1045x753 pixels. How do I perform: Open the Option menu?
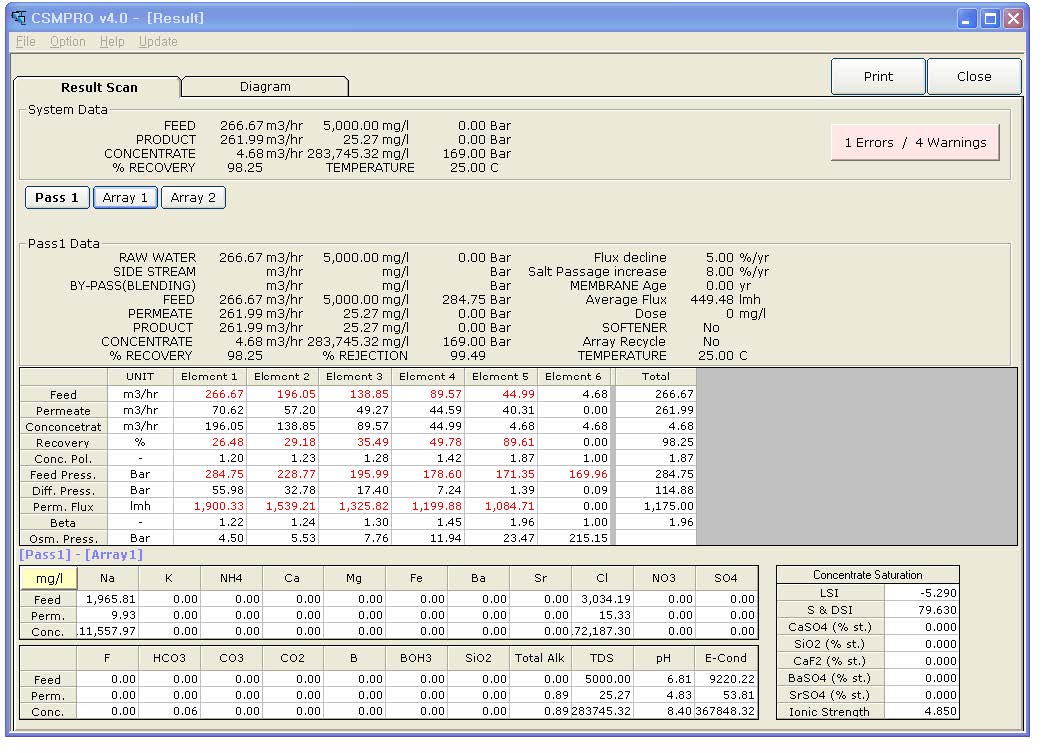point(66,42)
